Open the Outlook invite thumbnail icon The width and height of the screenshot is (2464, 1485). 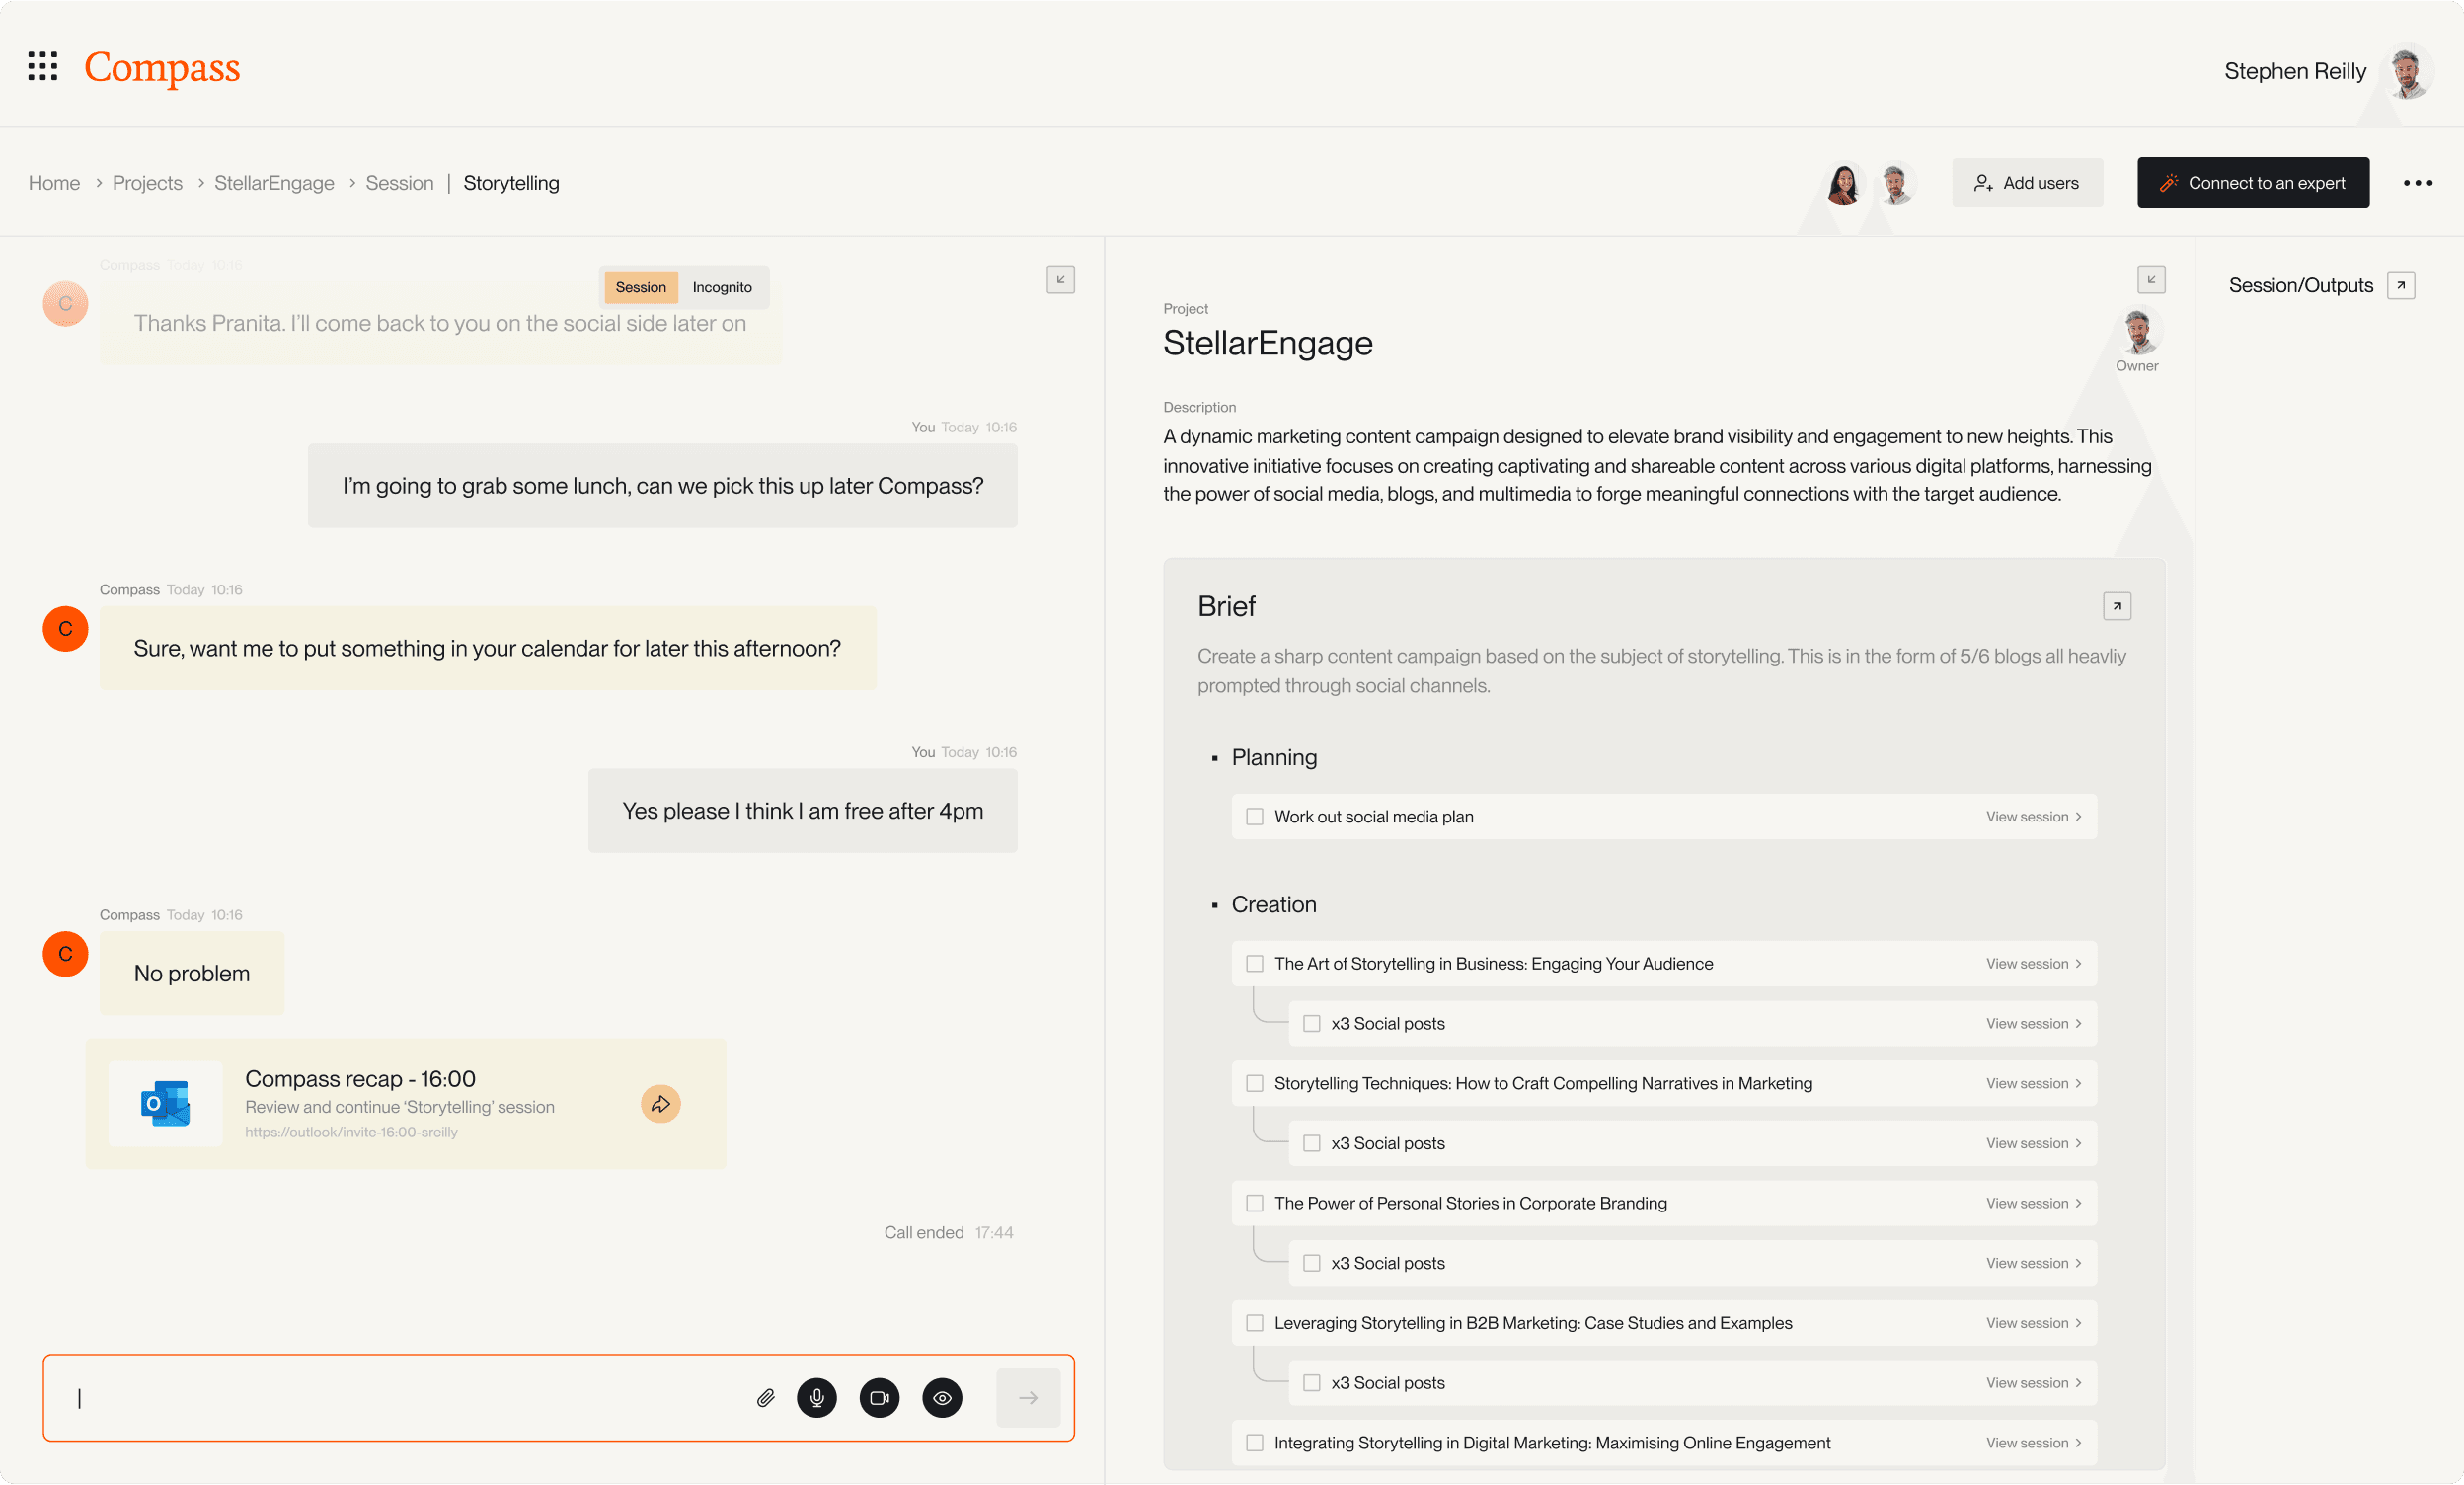(165, 1104)
